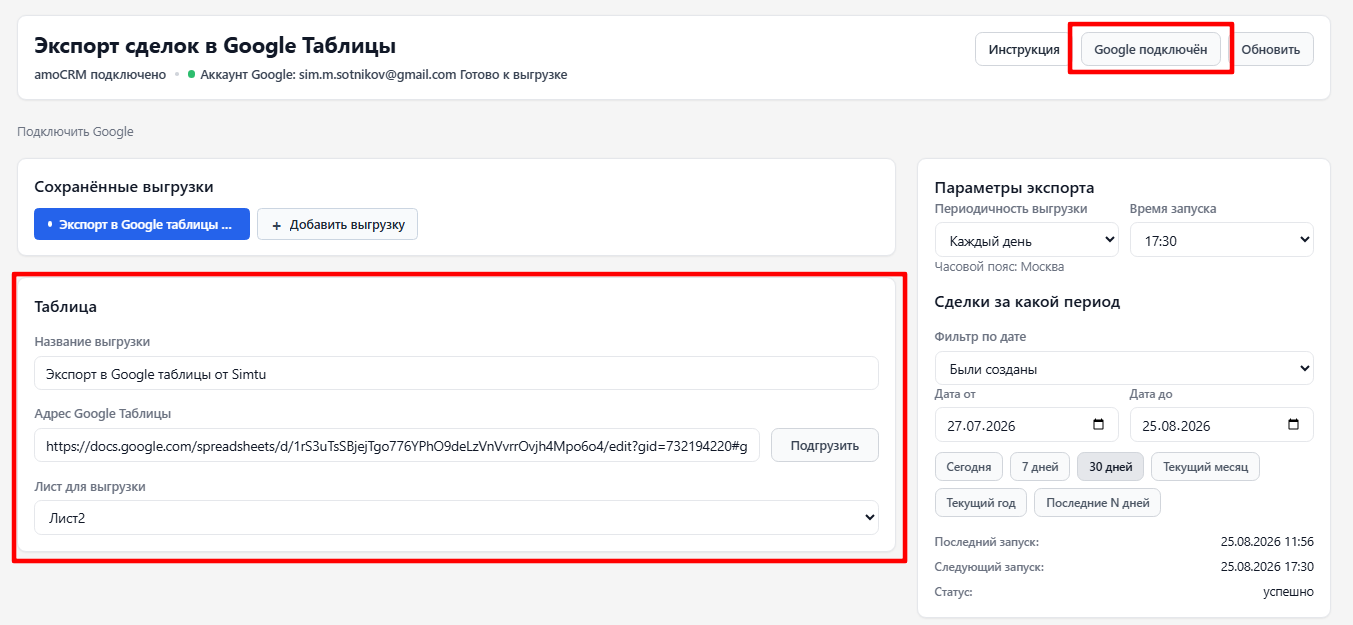The width and height of the screenshot is (1353, 625).
Task: Open the calendar picker in Дата от field
Action: 1099,425
